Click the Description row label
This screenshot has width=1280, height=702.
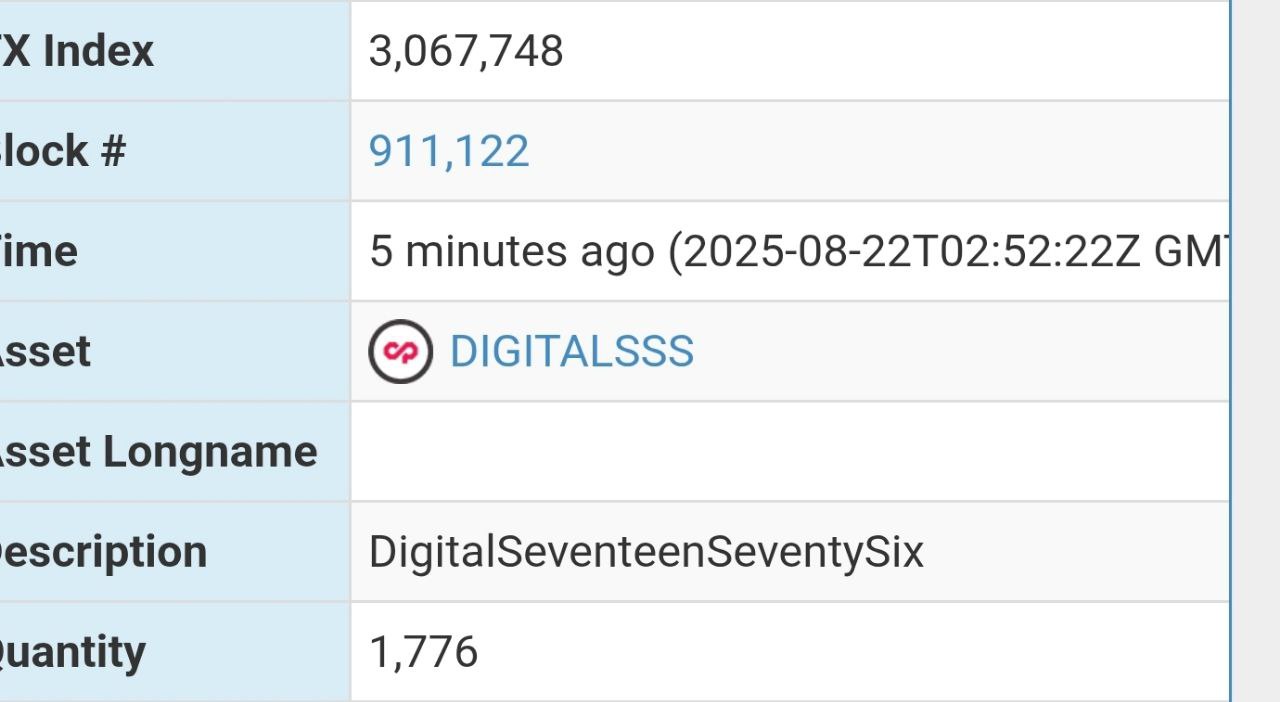[103, 552]
